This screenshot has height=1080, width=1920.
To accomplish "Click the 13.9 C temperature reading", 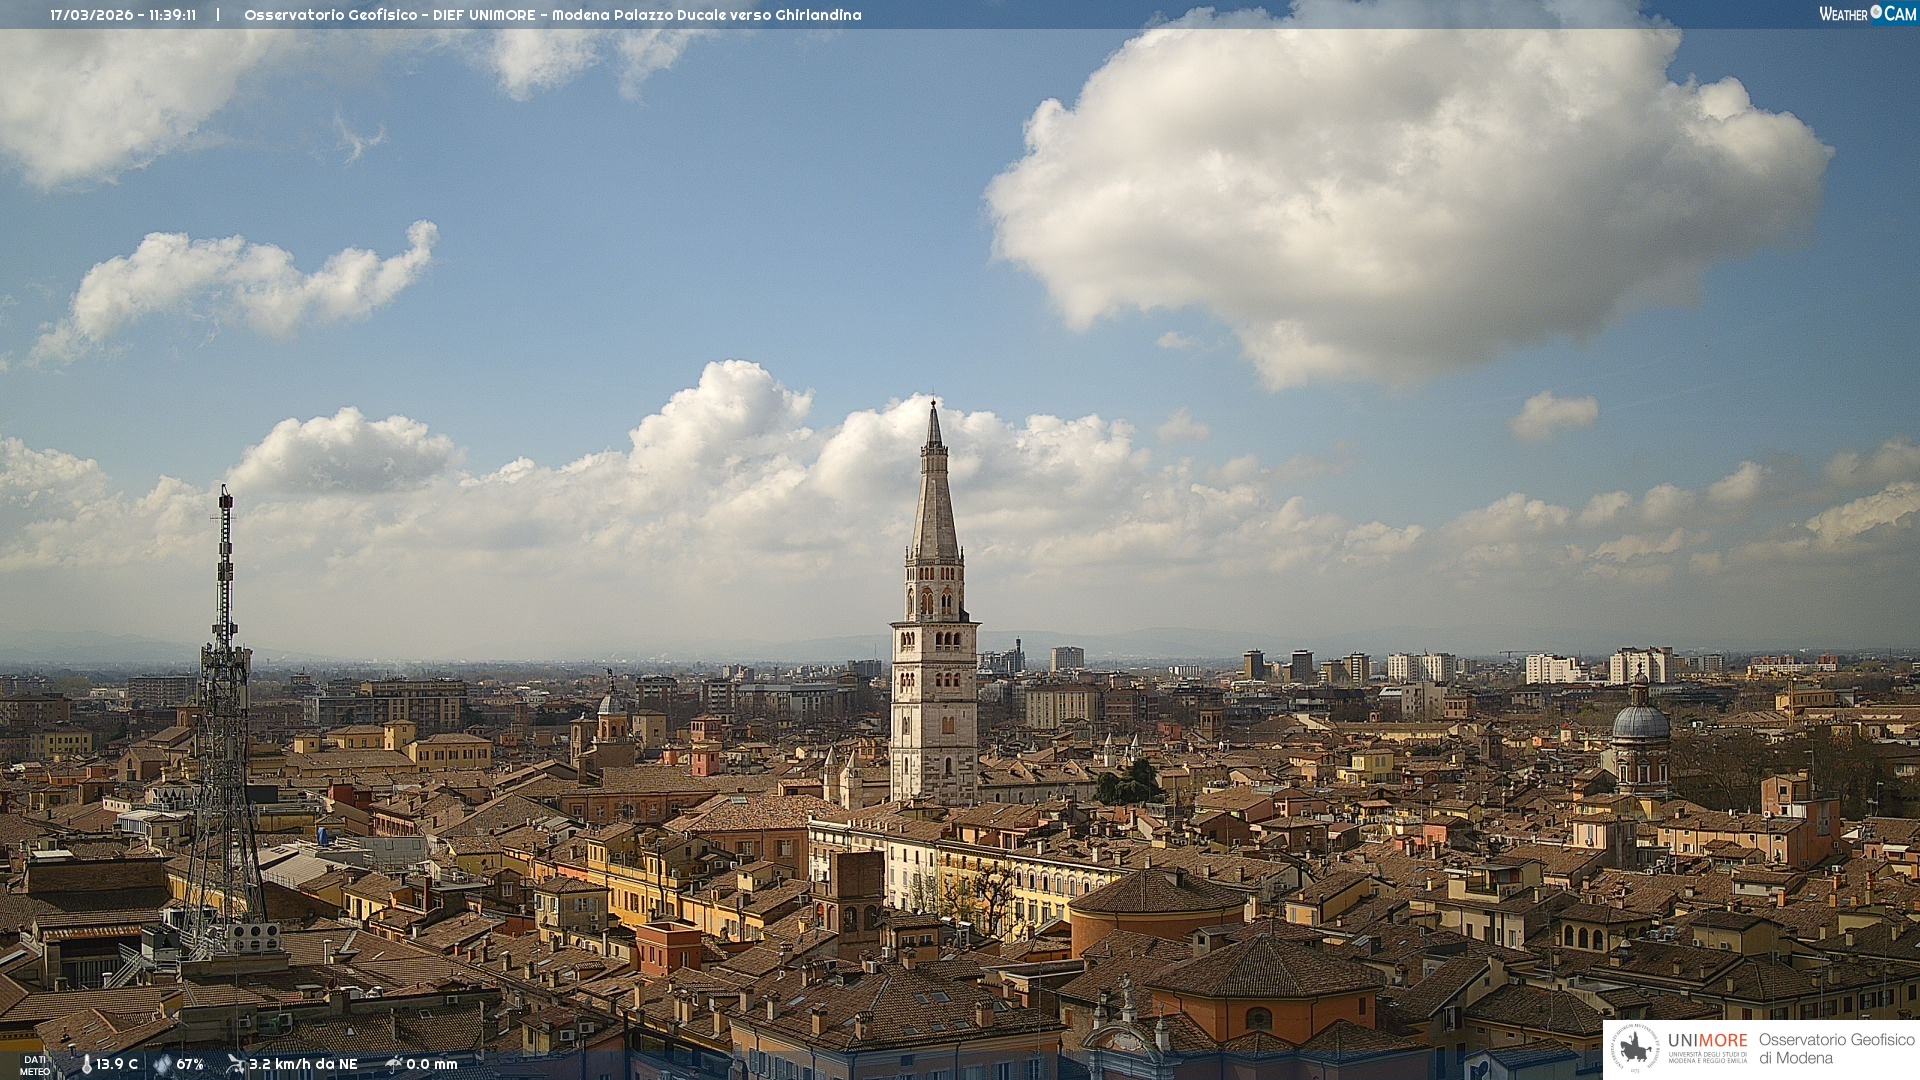I will tap(117, 1064).
